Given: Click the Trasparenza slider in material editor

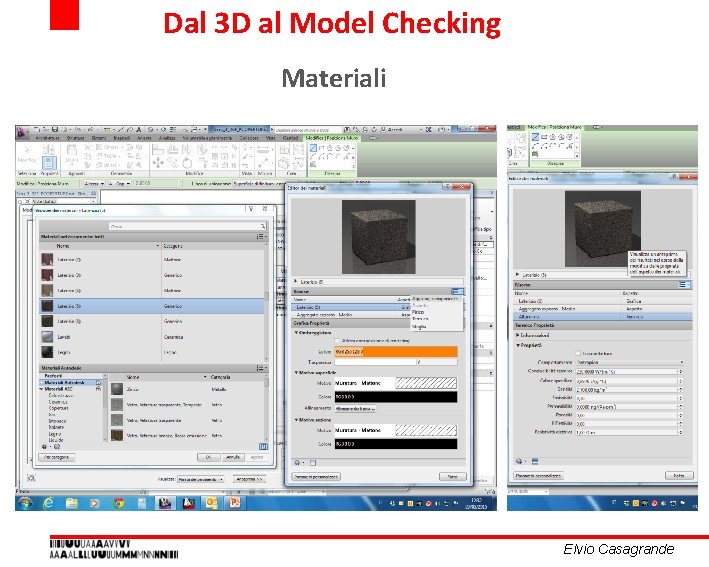Looking at the screenshot, I should point(374,362).
